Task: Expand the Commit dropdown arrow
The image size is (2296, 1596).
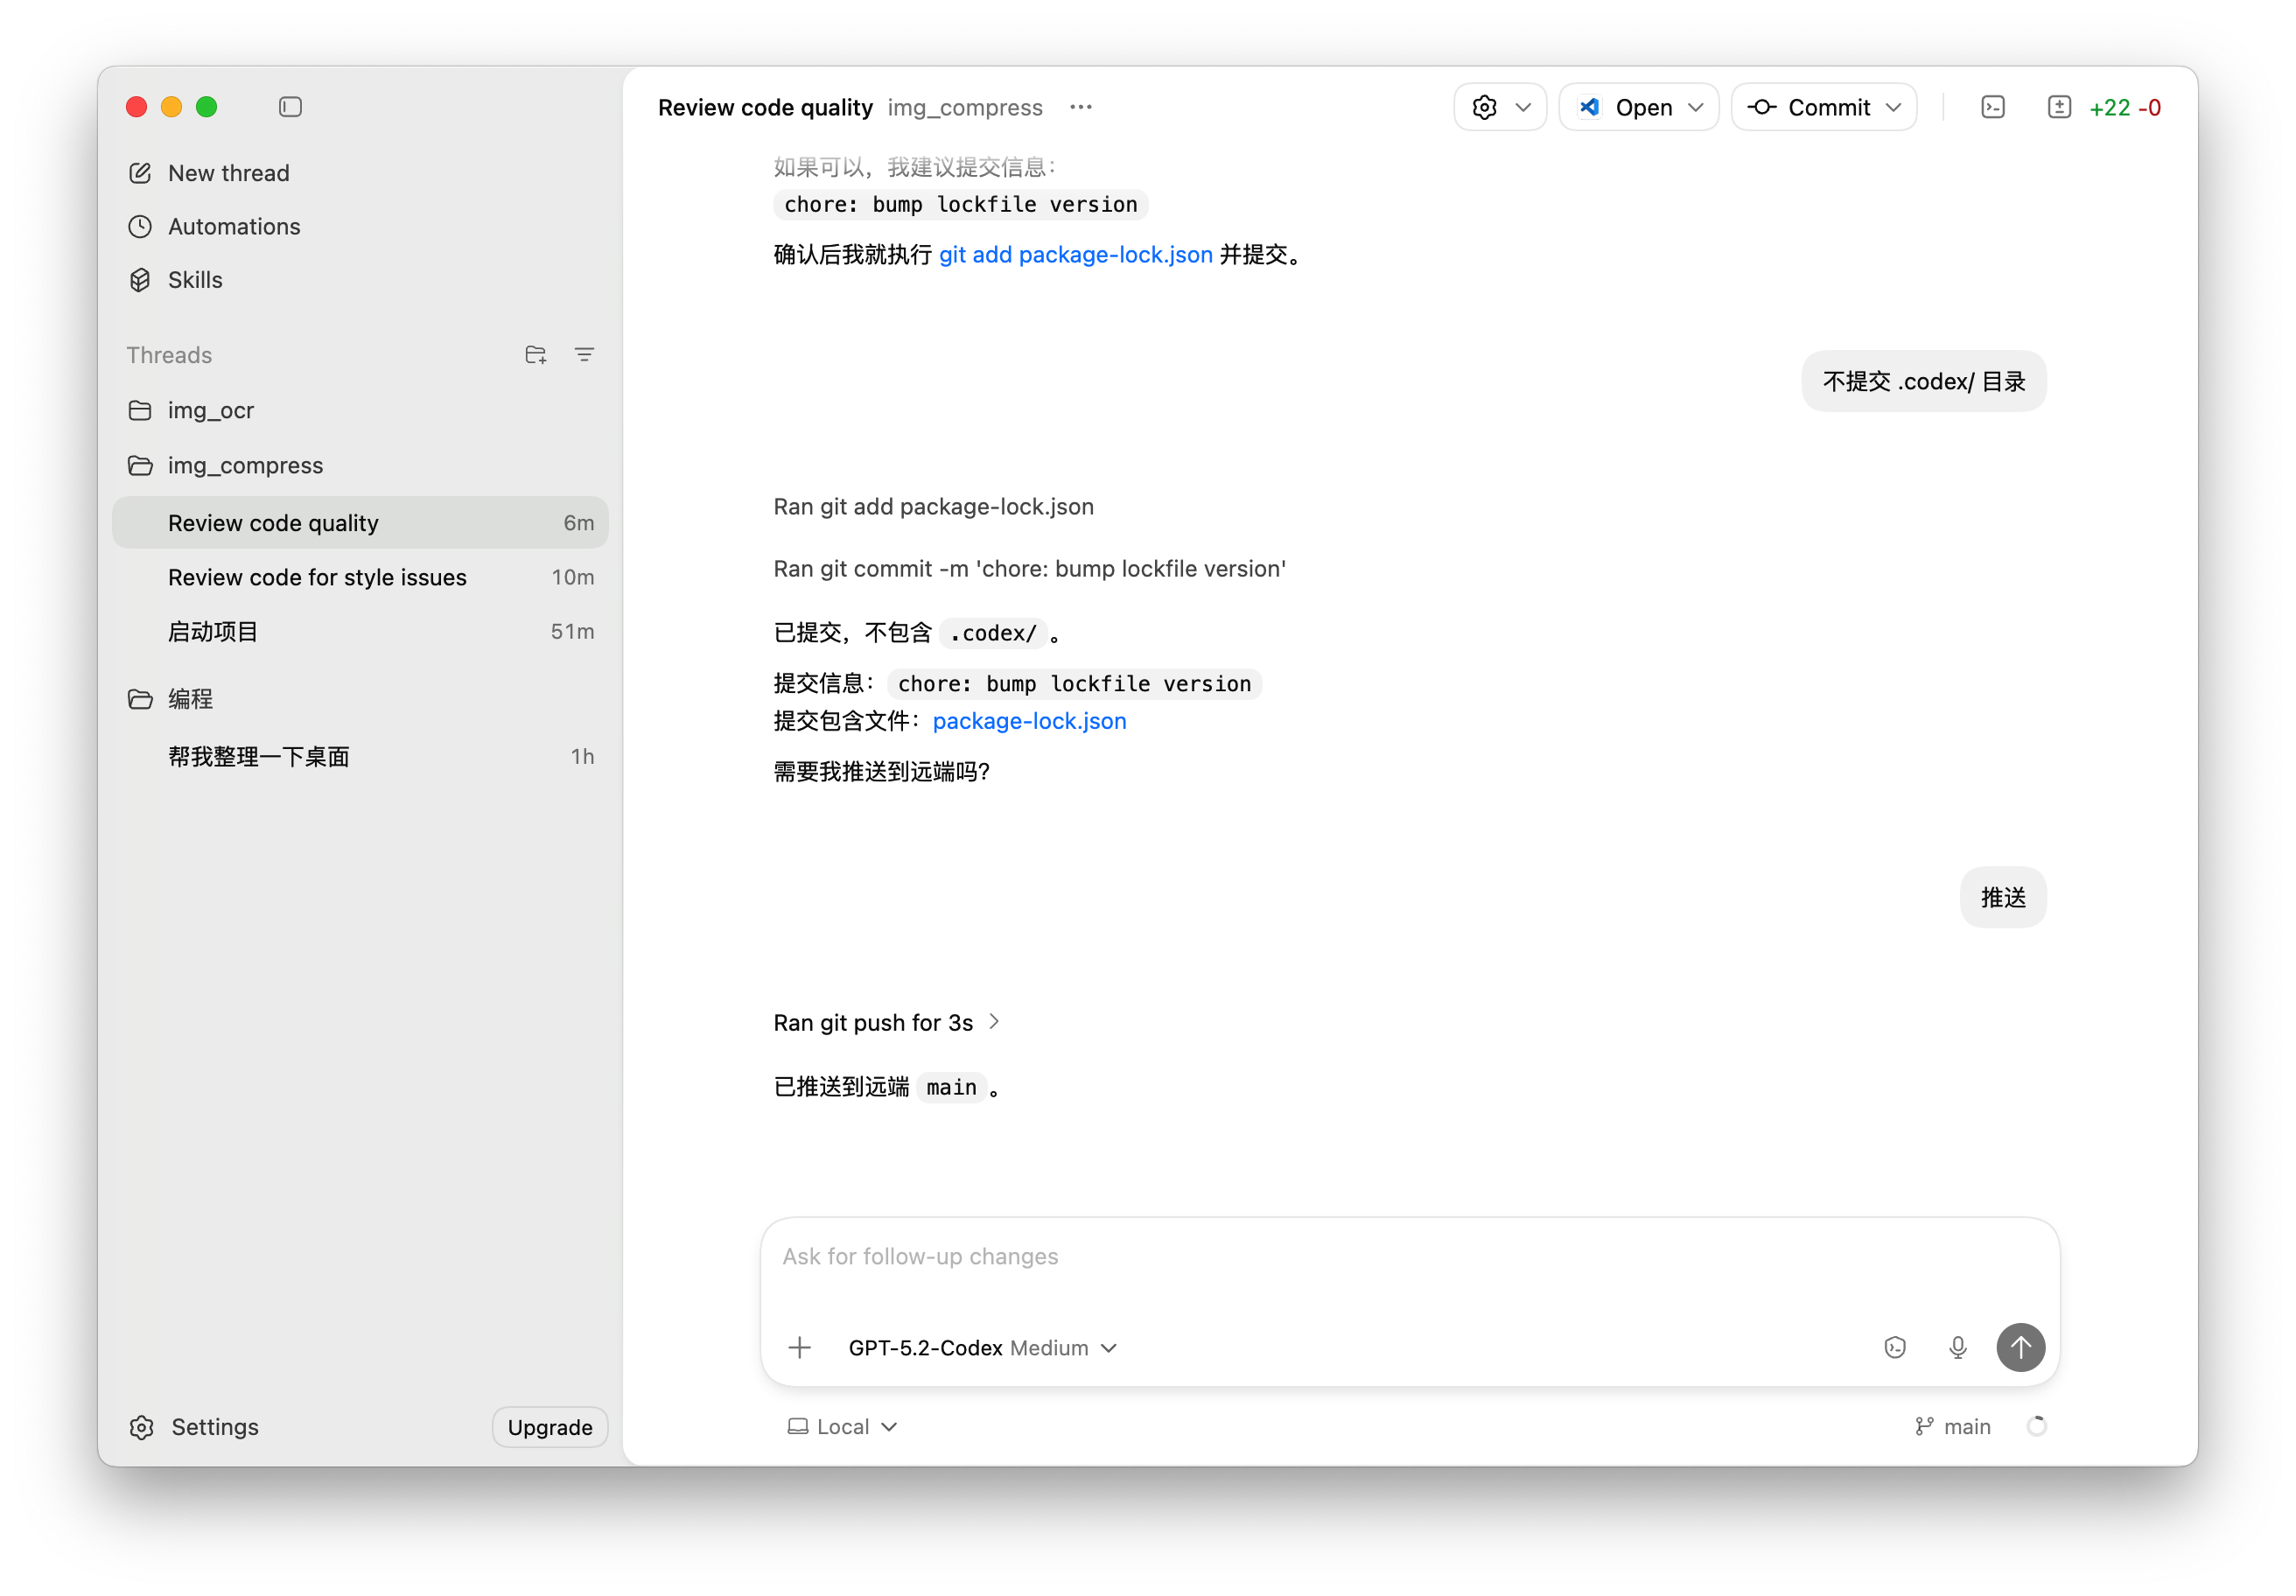Action: click(x=1893, y=107)
